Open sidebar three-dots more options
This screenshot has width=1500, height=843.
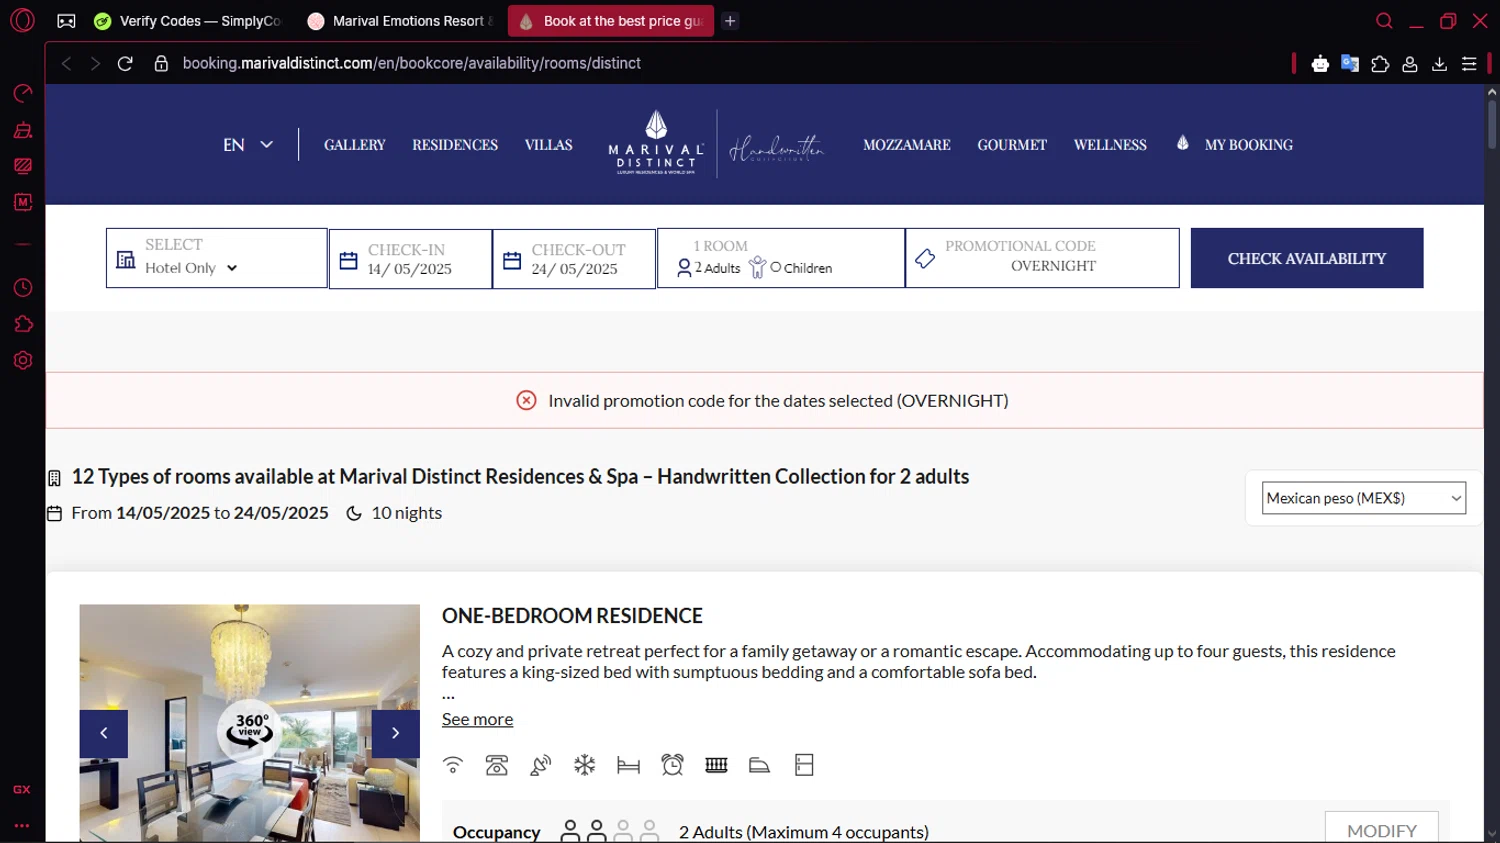tap(22, 826)
